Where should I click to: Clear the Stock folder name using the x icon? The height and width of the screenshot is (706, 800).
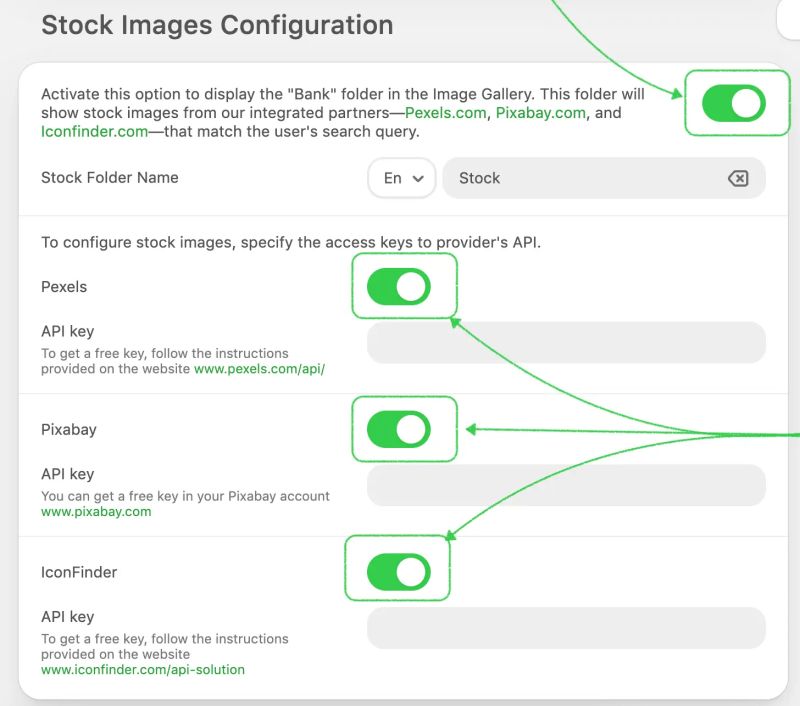coord(738,178)
